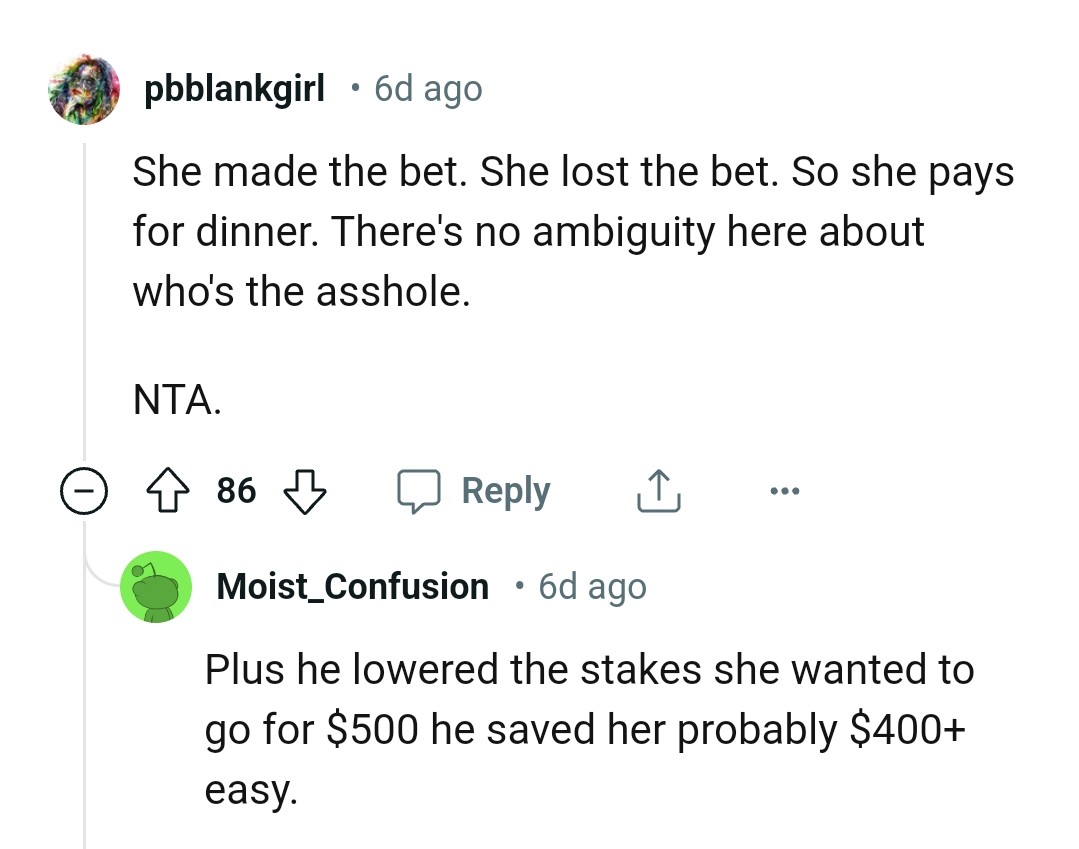Click the 6d ago timestamp on pbblankgirl's comment
Viewport: 1079px width, 849px height.
tap(427, 89)
